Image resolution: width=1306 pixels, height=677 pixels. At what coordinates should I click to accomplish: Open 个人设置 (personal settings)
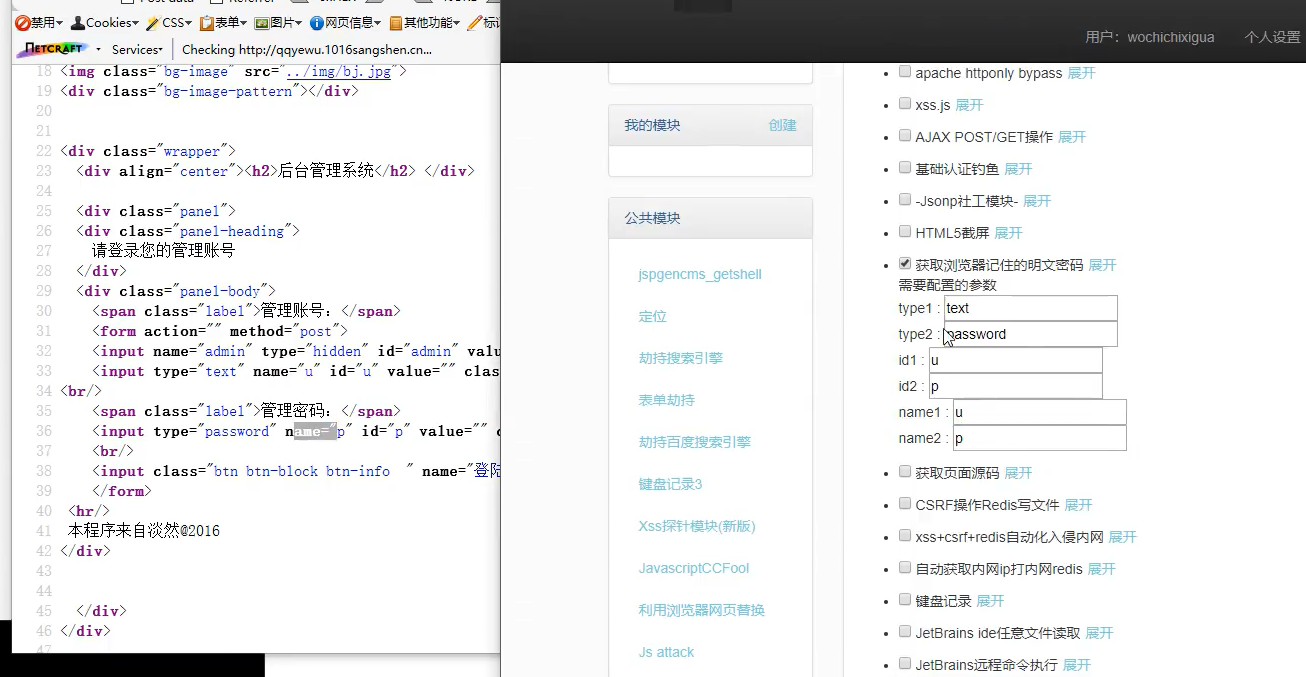pyautogui.click(x=1271, y=37)
